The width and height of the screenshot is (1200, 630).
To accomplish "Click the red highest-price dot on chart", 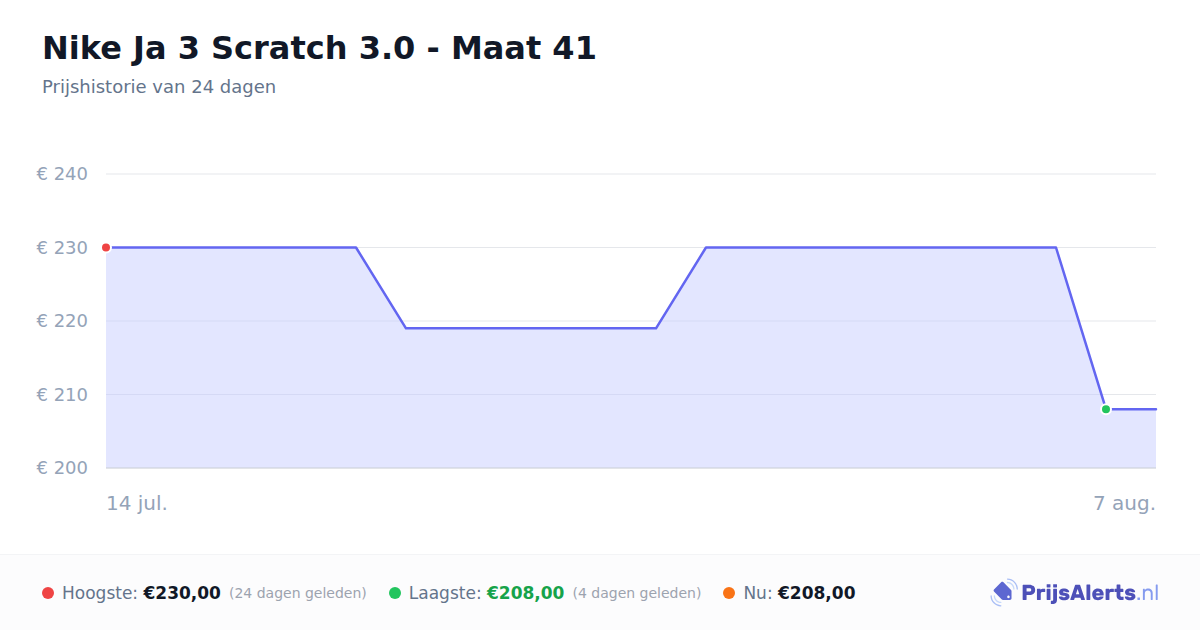I will coord(106,247).
